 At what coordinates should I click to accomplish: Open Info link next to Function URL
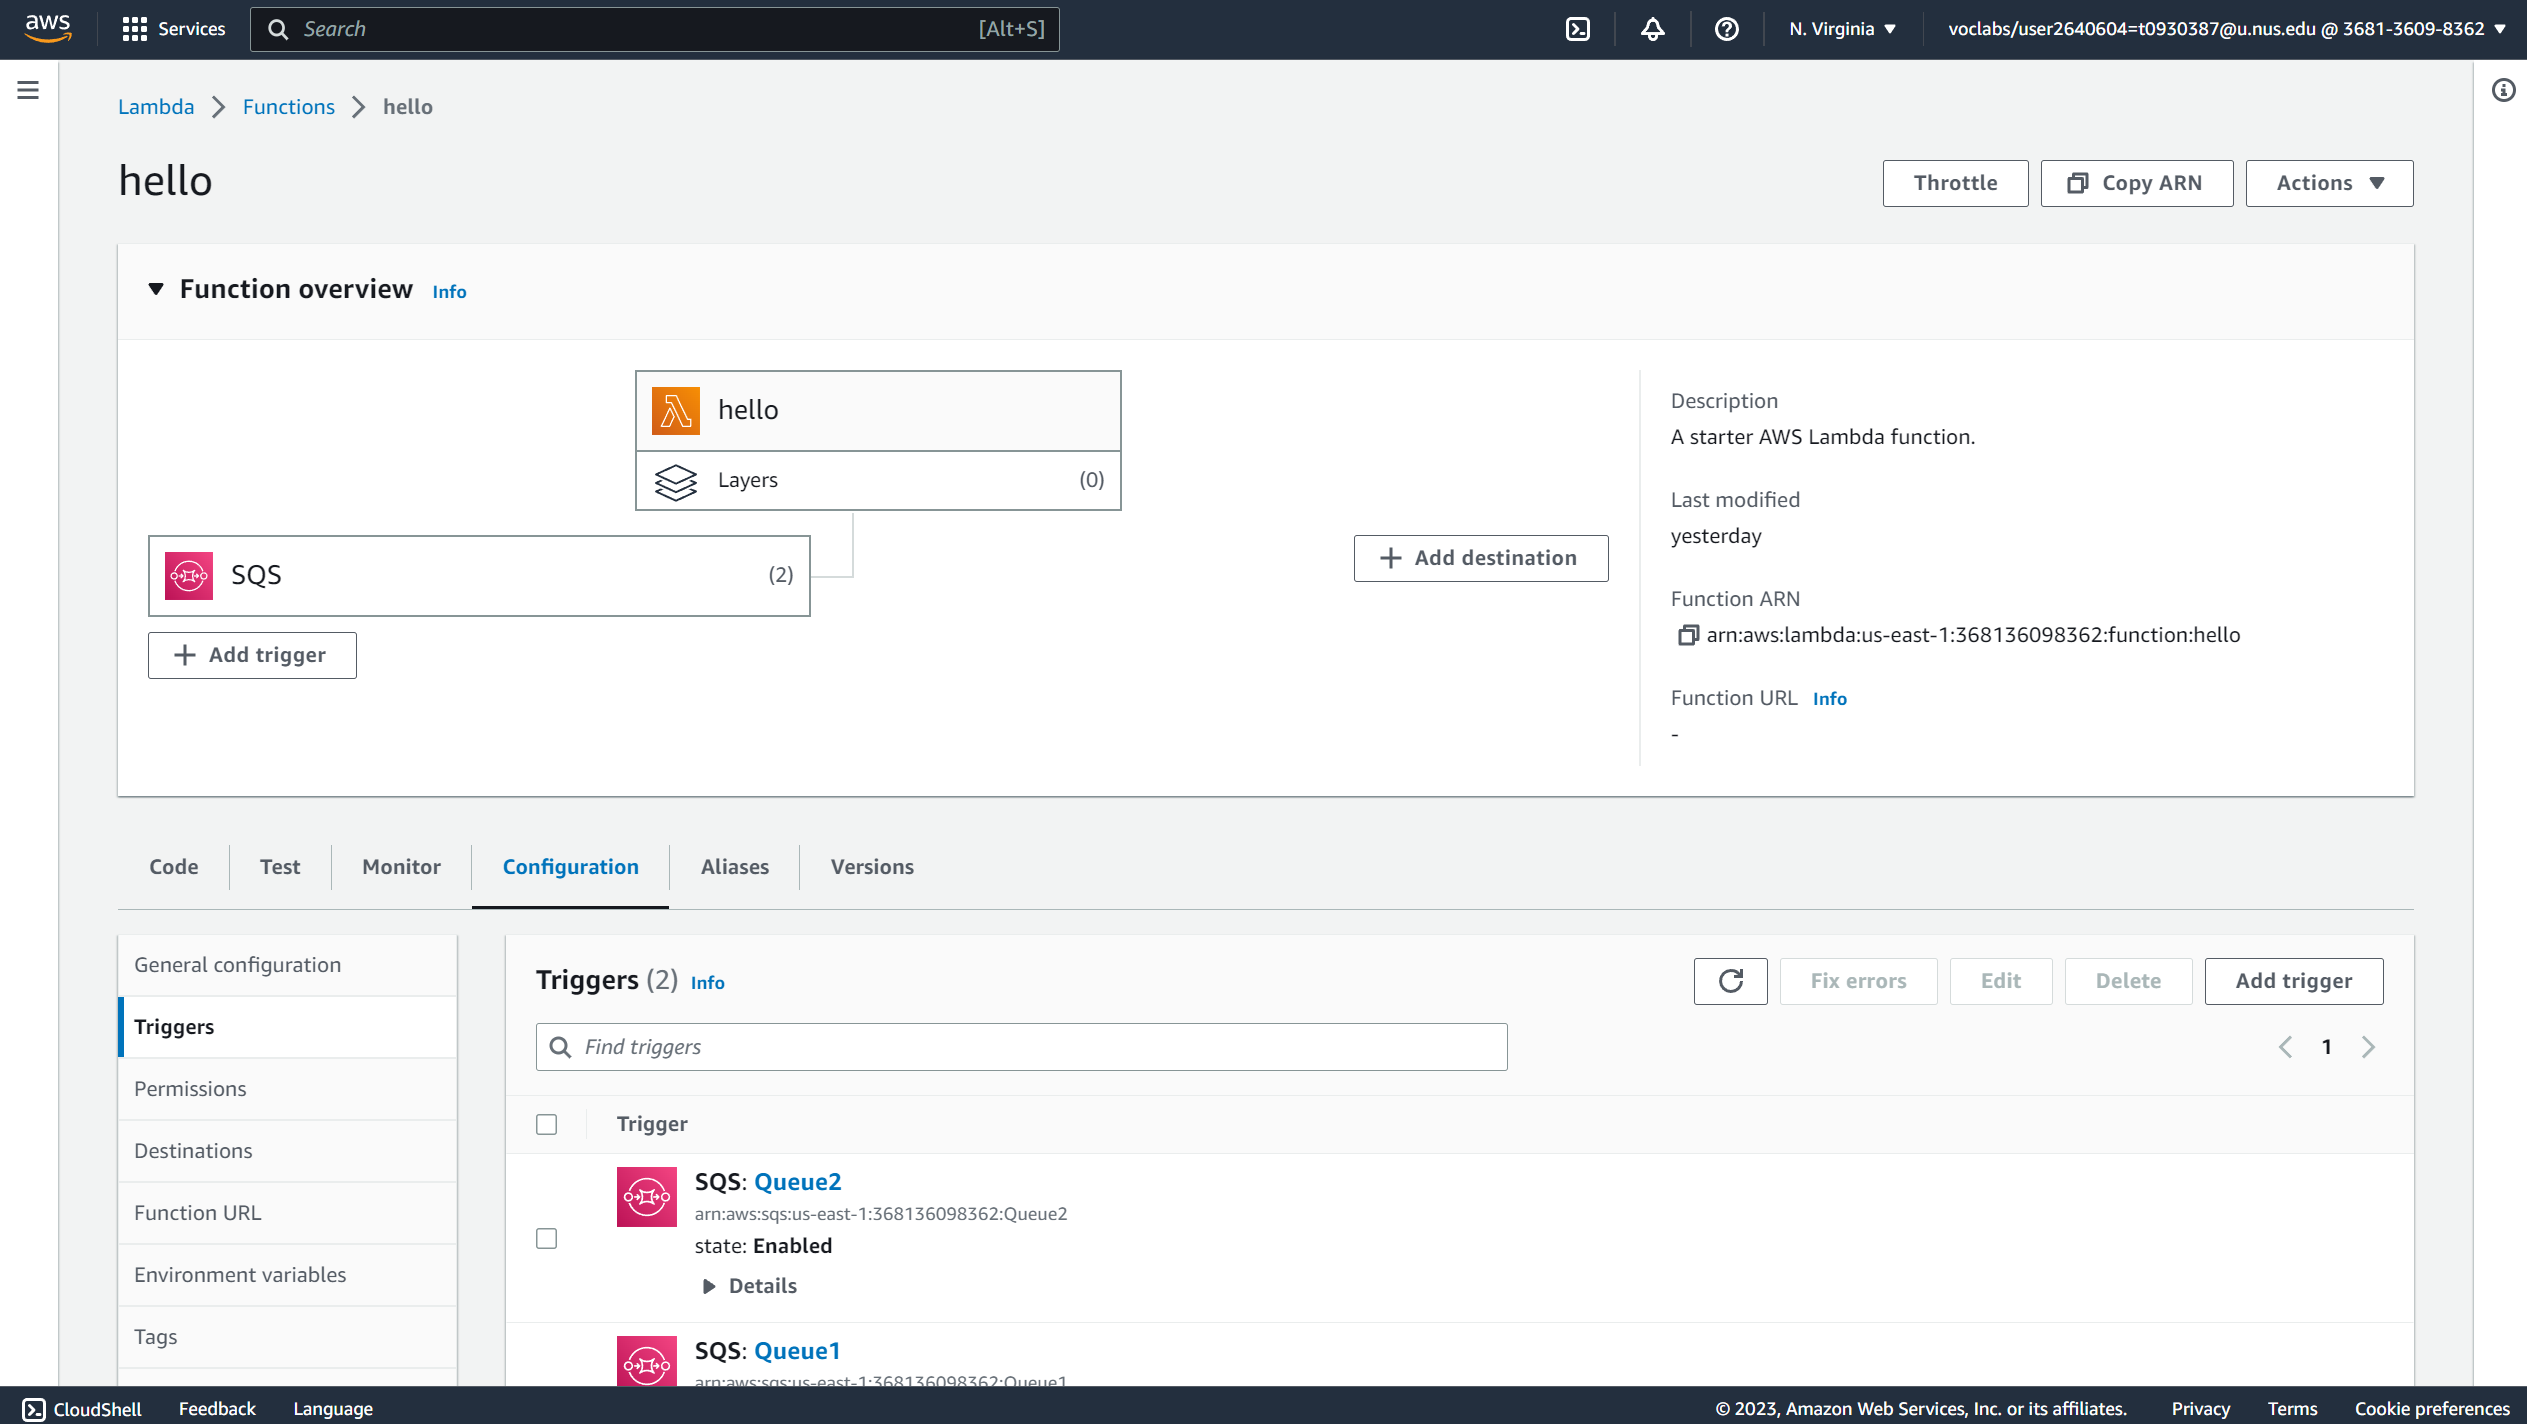(1829, 698)
